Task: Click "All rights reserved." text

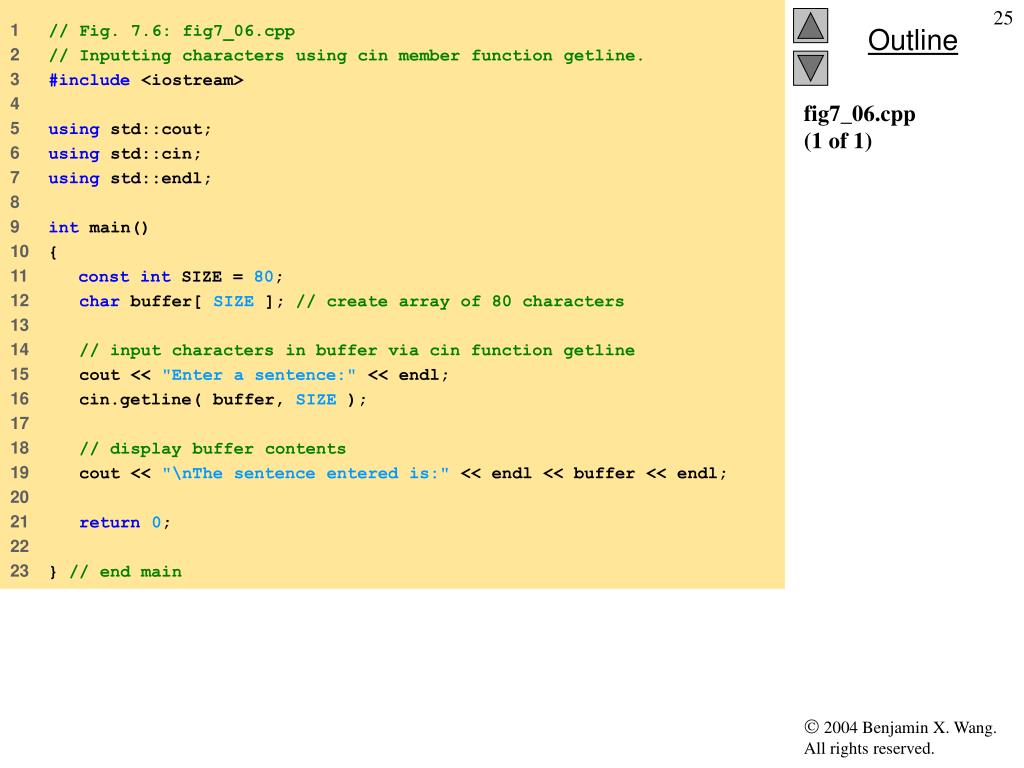Action: [869, 748]
